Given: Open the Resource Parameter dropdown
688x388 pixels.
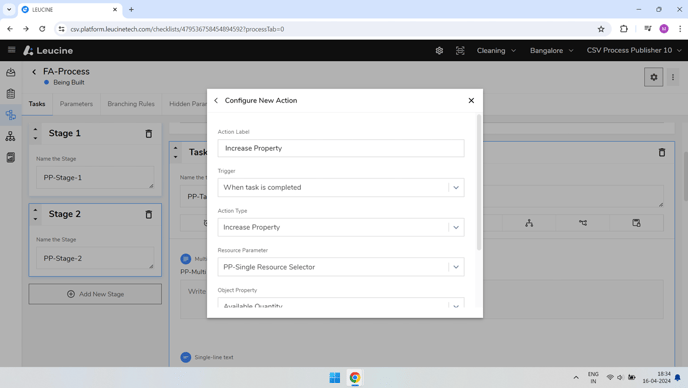Looking at the screenshot, I should 340,267.
